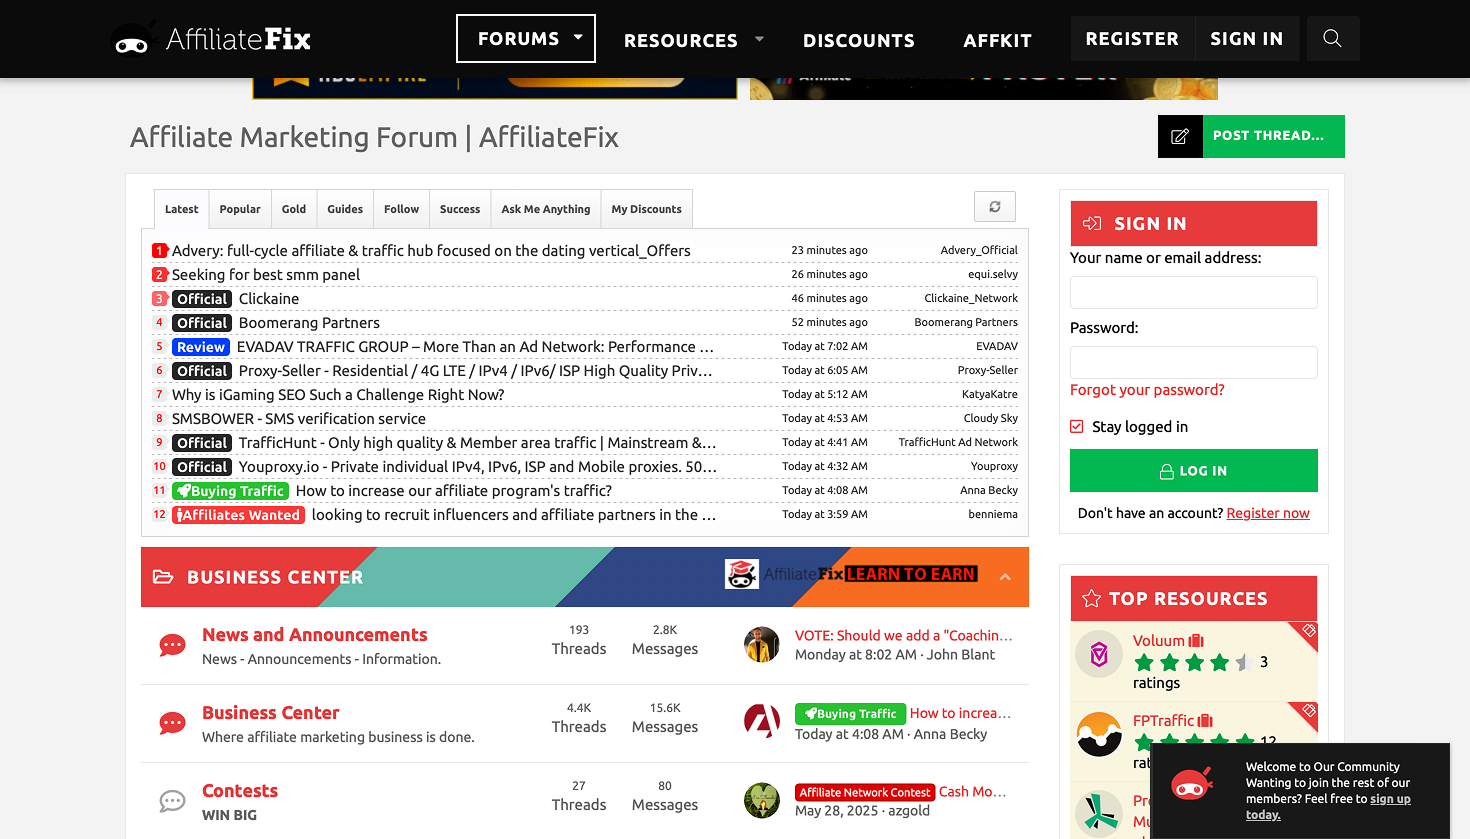This screenshot has height=839, width=1470.
Task: Expand the Forums dropdown arrow
Action: point(578,38)
